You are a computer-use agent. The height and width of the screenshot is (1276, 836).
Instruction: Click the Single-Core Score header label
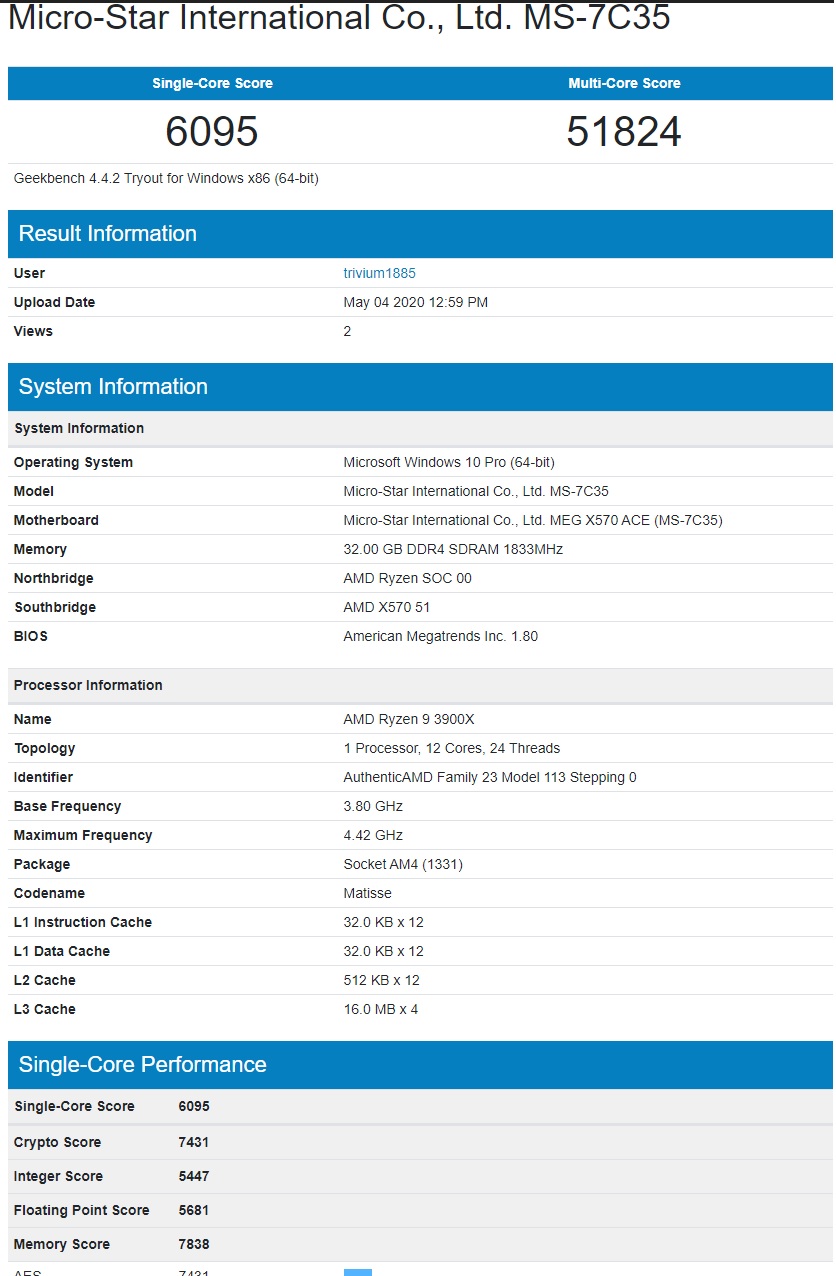click(x=212, y=83)
